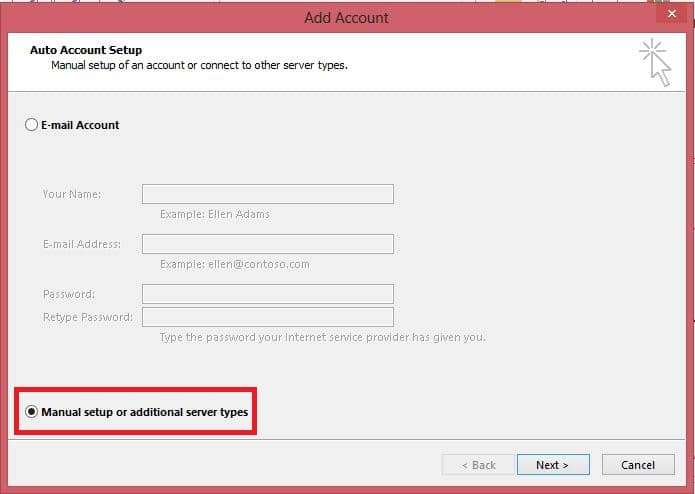Screen dimensions: 695x494
Task: Click the Password: label
Action: point(69,294)
